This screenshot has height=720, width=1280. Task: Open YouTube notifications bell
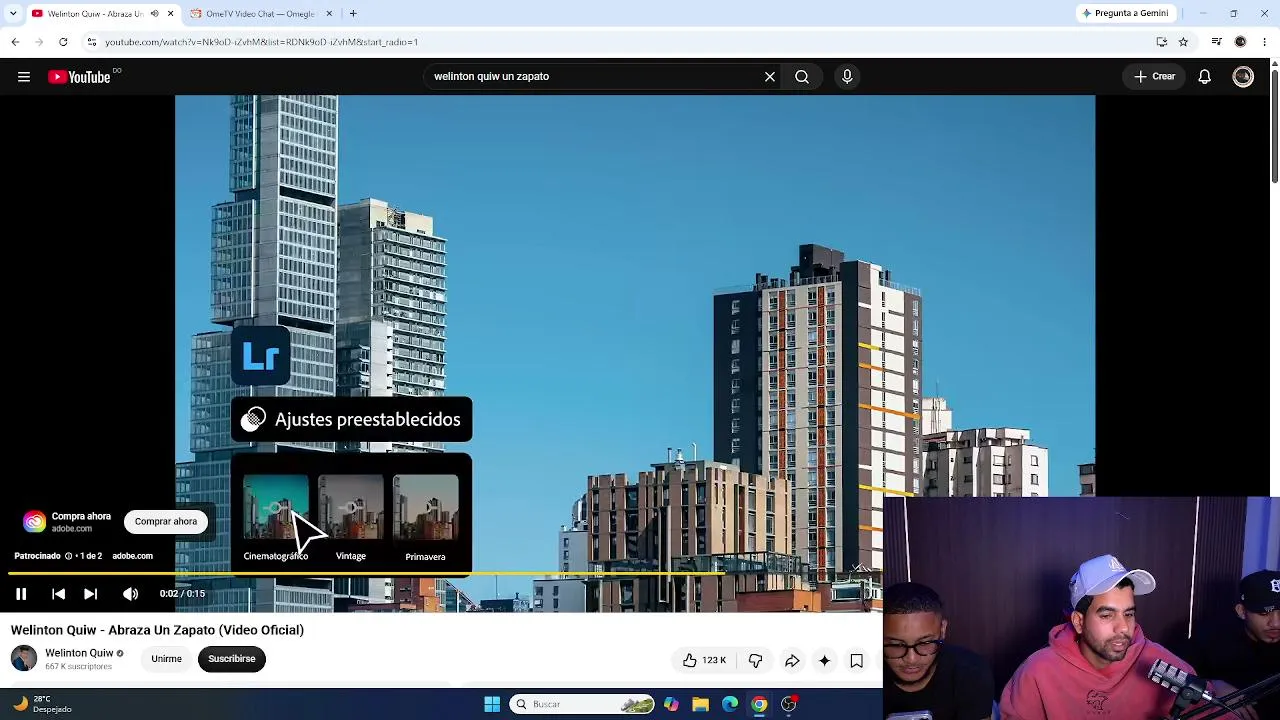tap(1205, 77)
